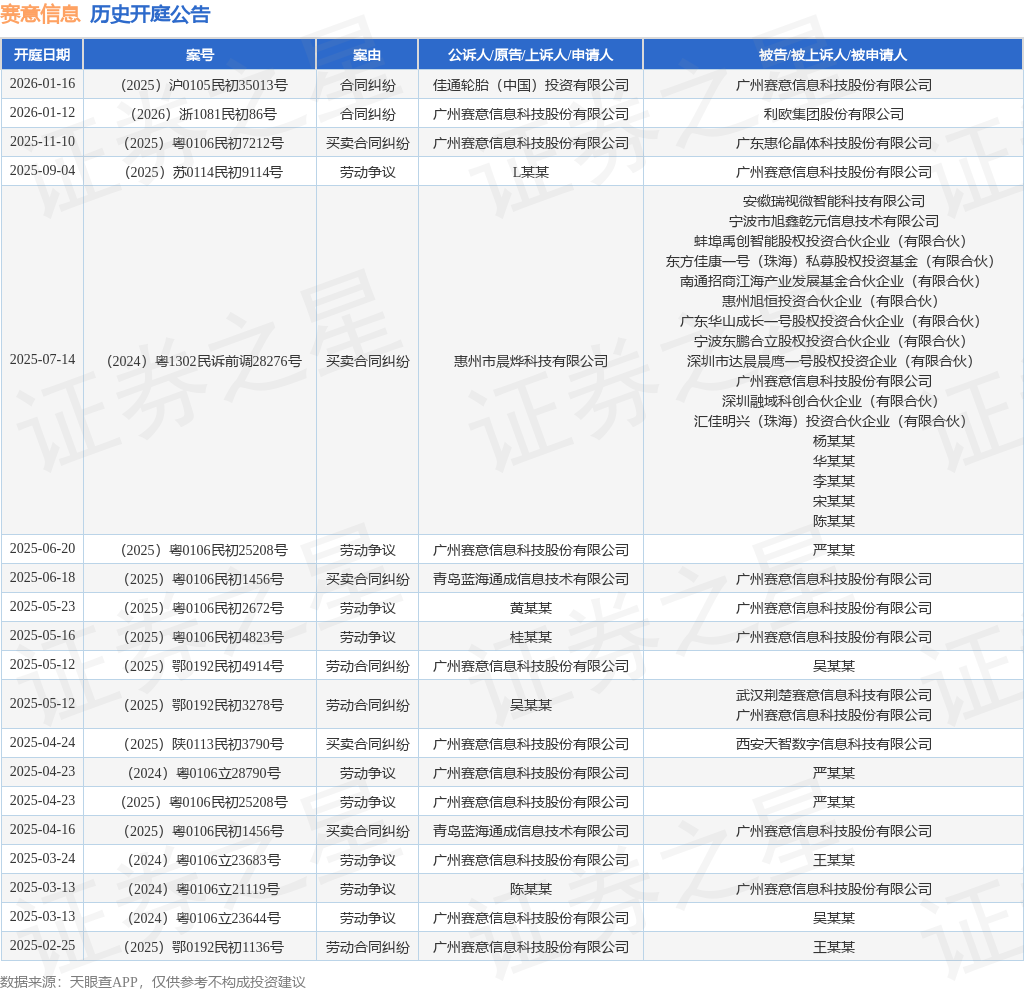Click defendant 广东惠伦晶体科技股份有限公司

coord(834,143)
